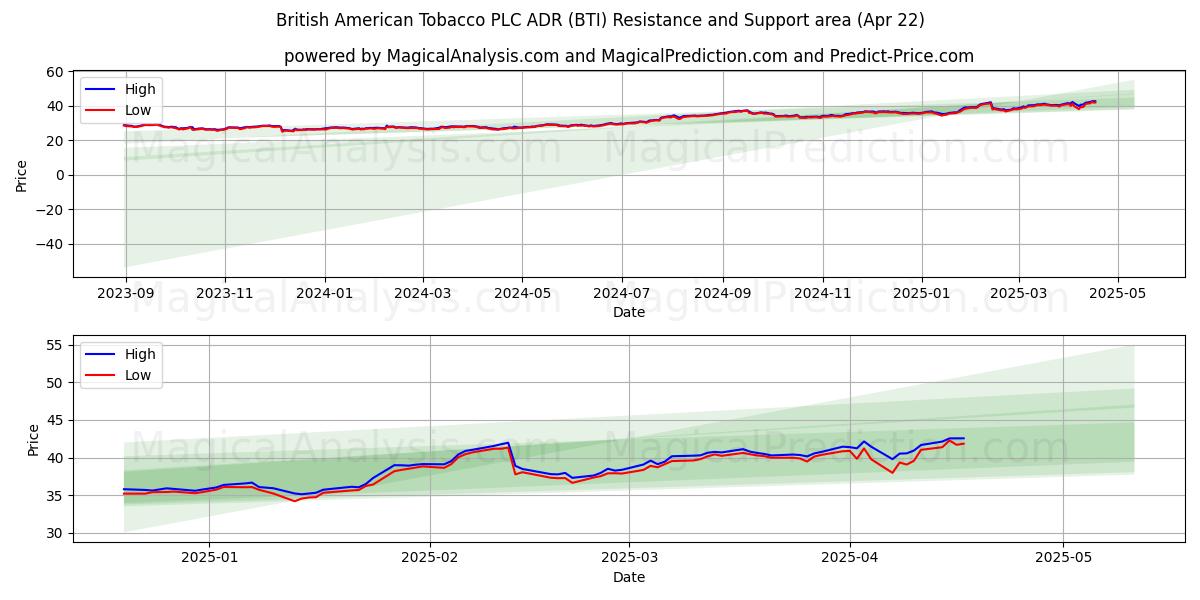Image resolution: width=1200 pixels, height=600 pixels.
Task: Click the 2025-03 tick label on top chart
Action: pyautogui.click(x=1019, y=294)
